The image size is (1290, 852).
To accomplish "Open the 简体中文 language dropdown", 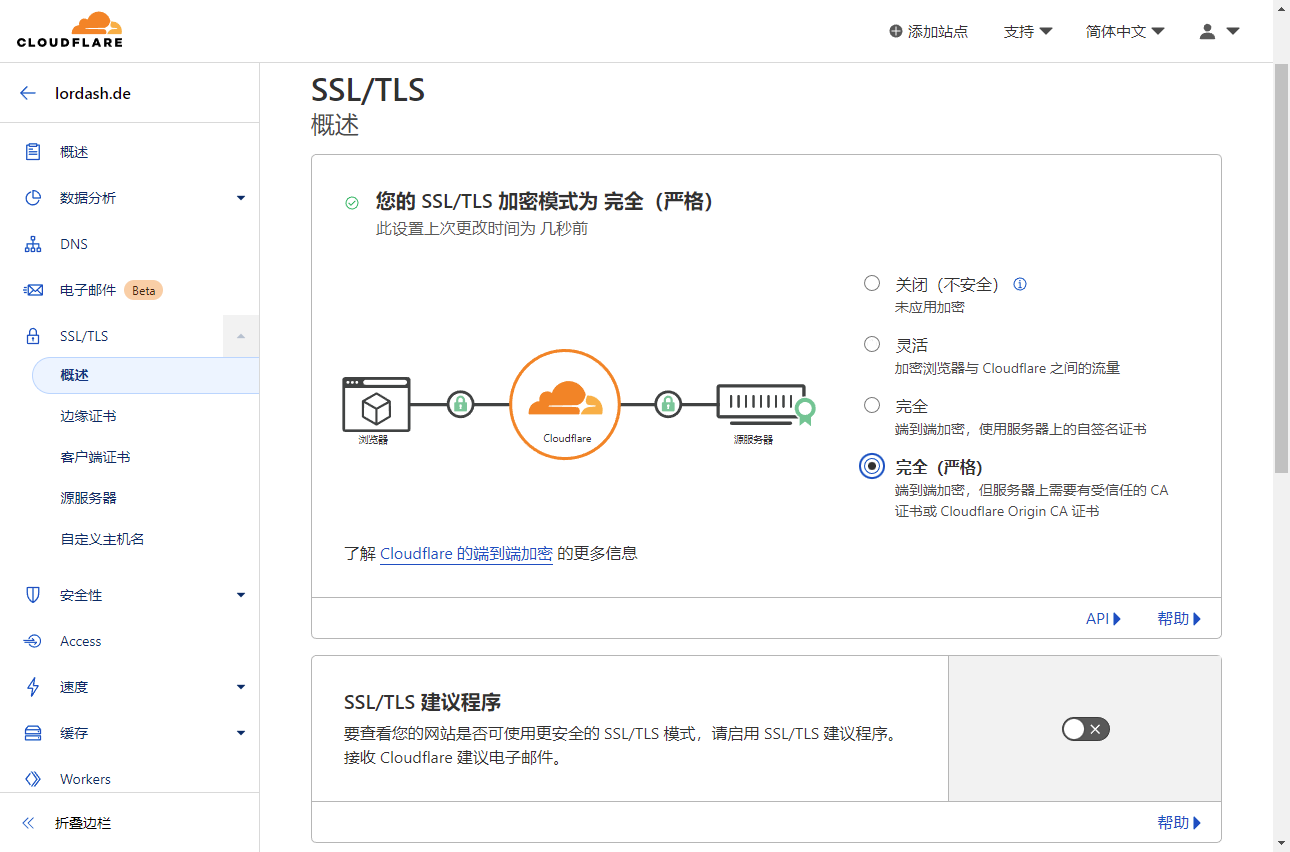I will pyautogui.click(x=1125, y=31).
